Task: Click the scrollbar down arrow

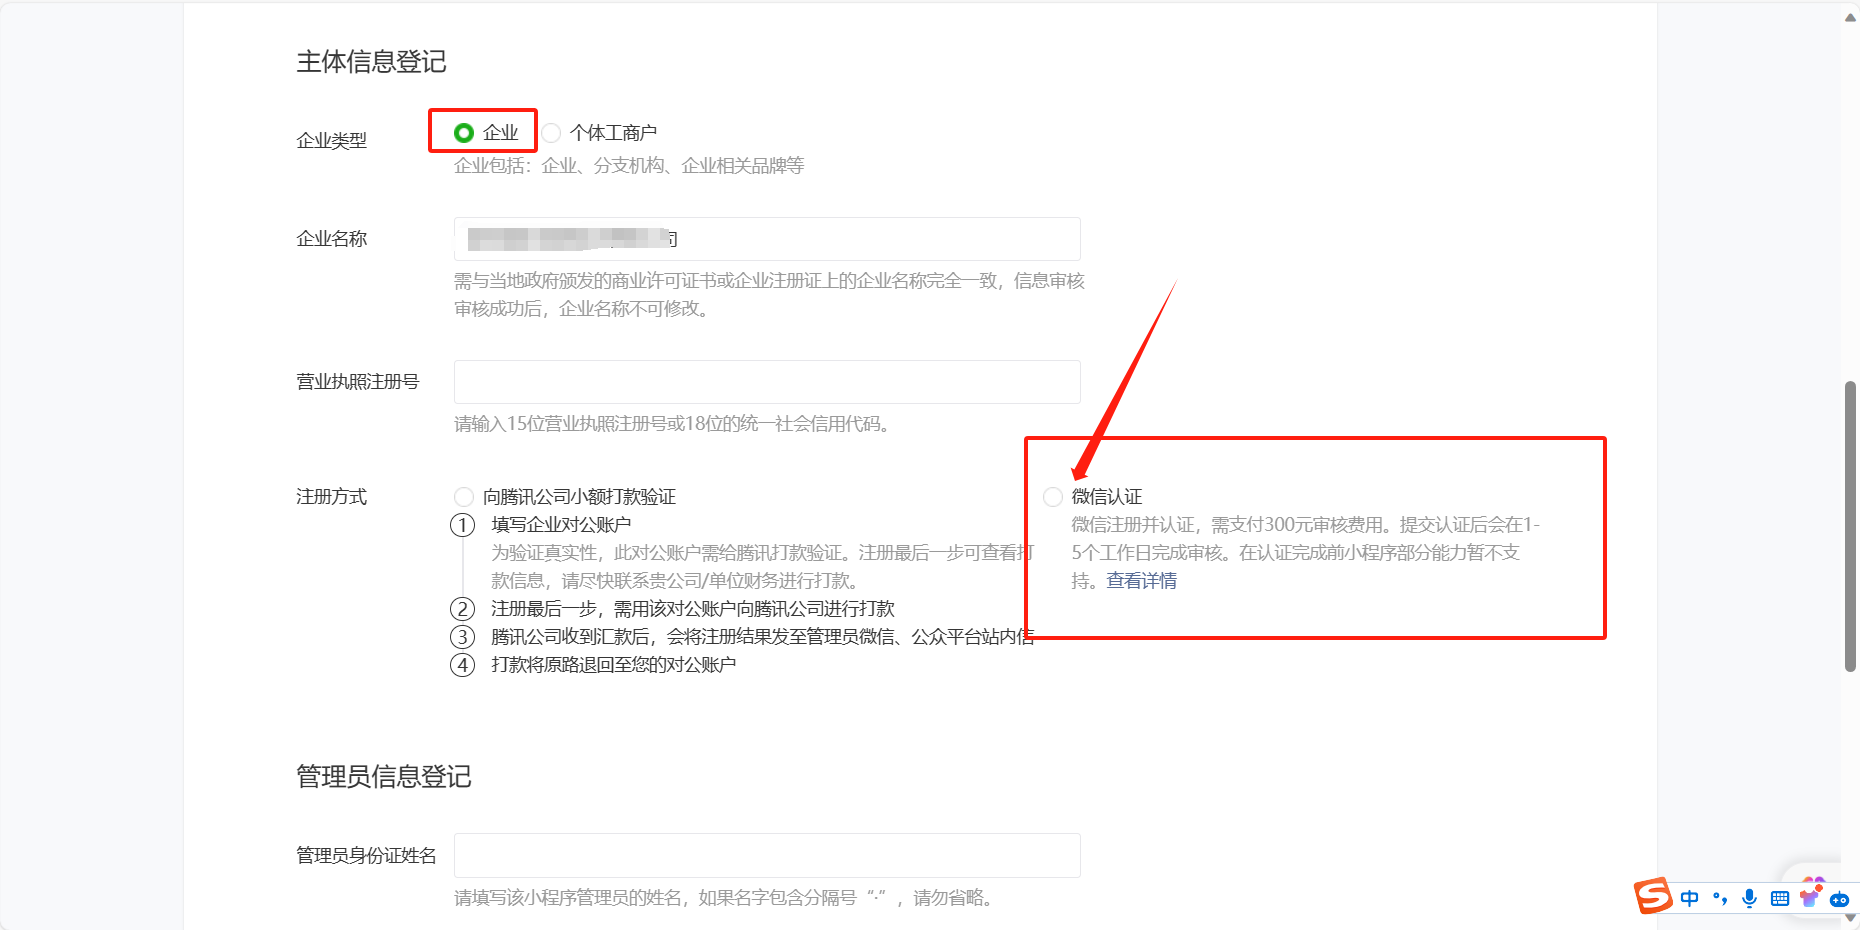Action: [x=1850, y=917]
